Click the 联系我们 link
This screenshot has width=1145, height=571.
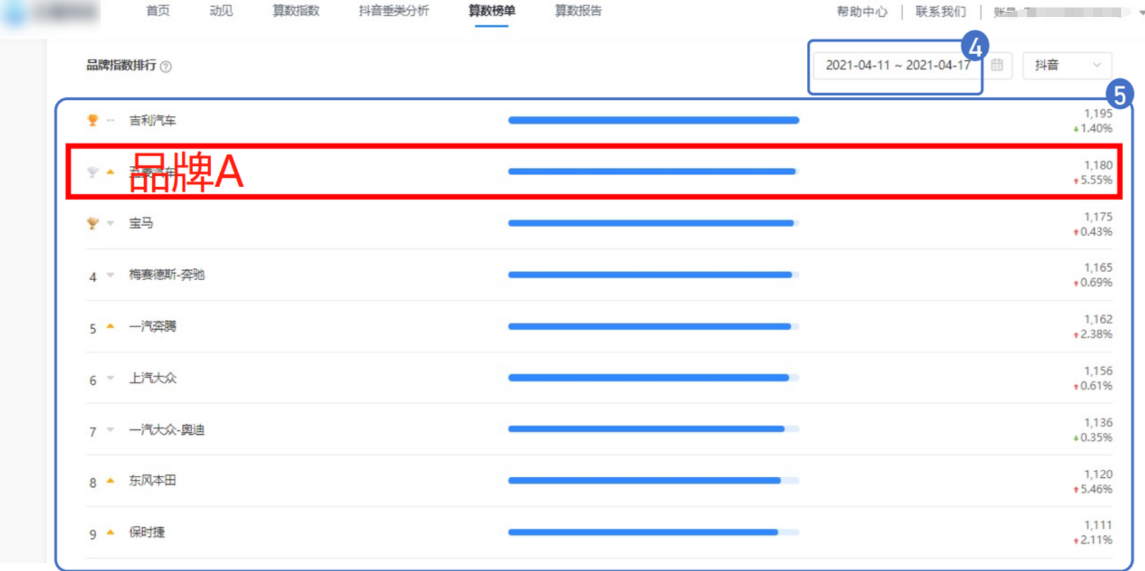(941, 12)
